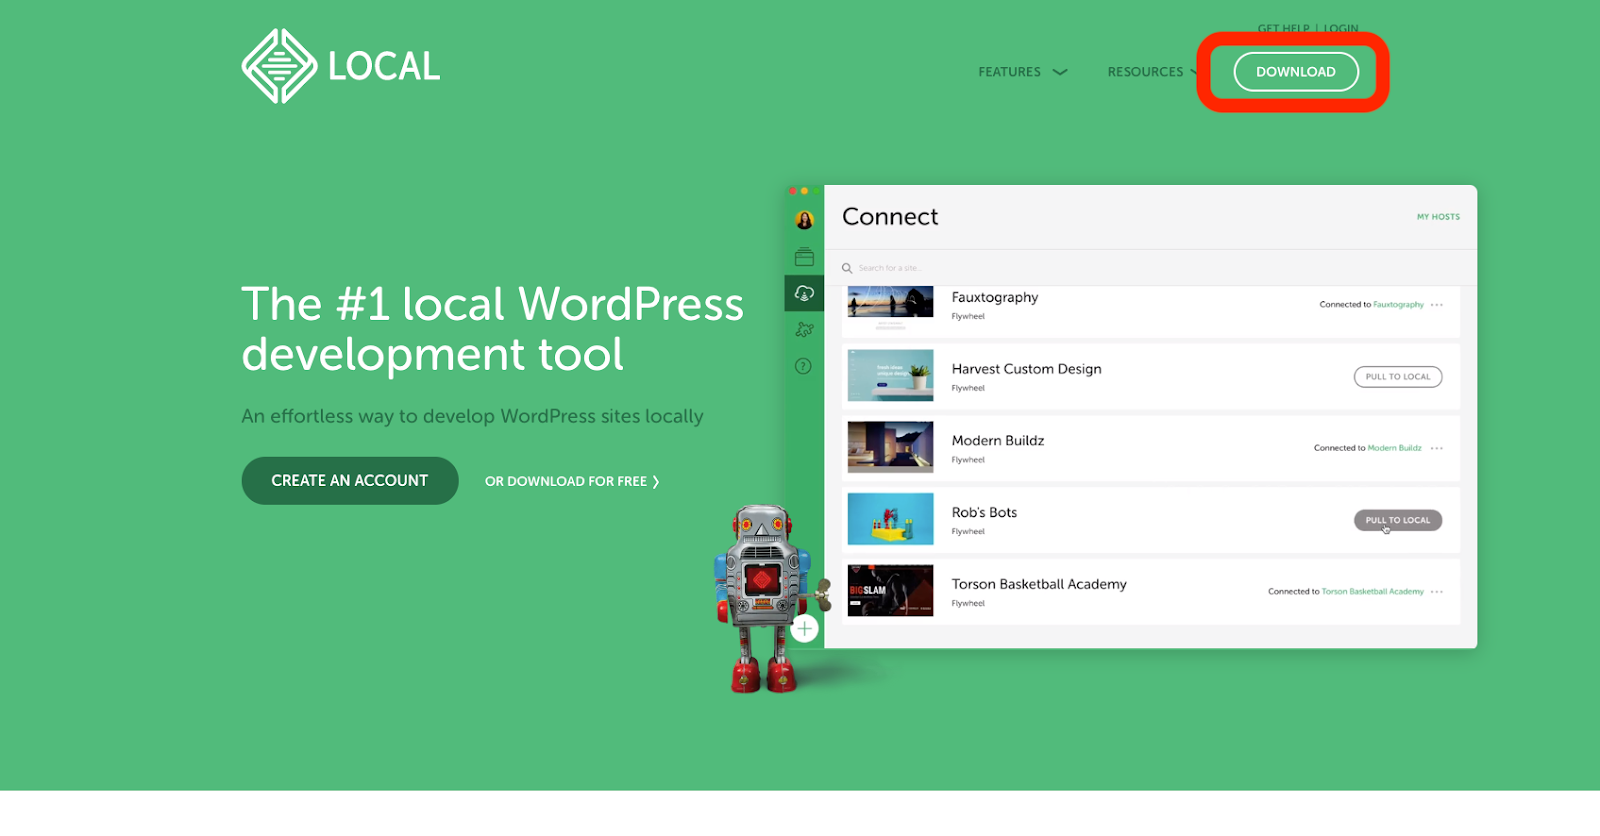
Task: Focus the Search for a site field
Action: coord(1150,268)
